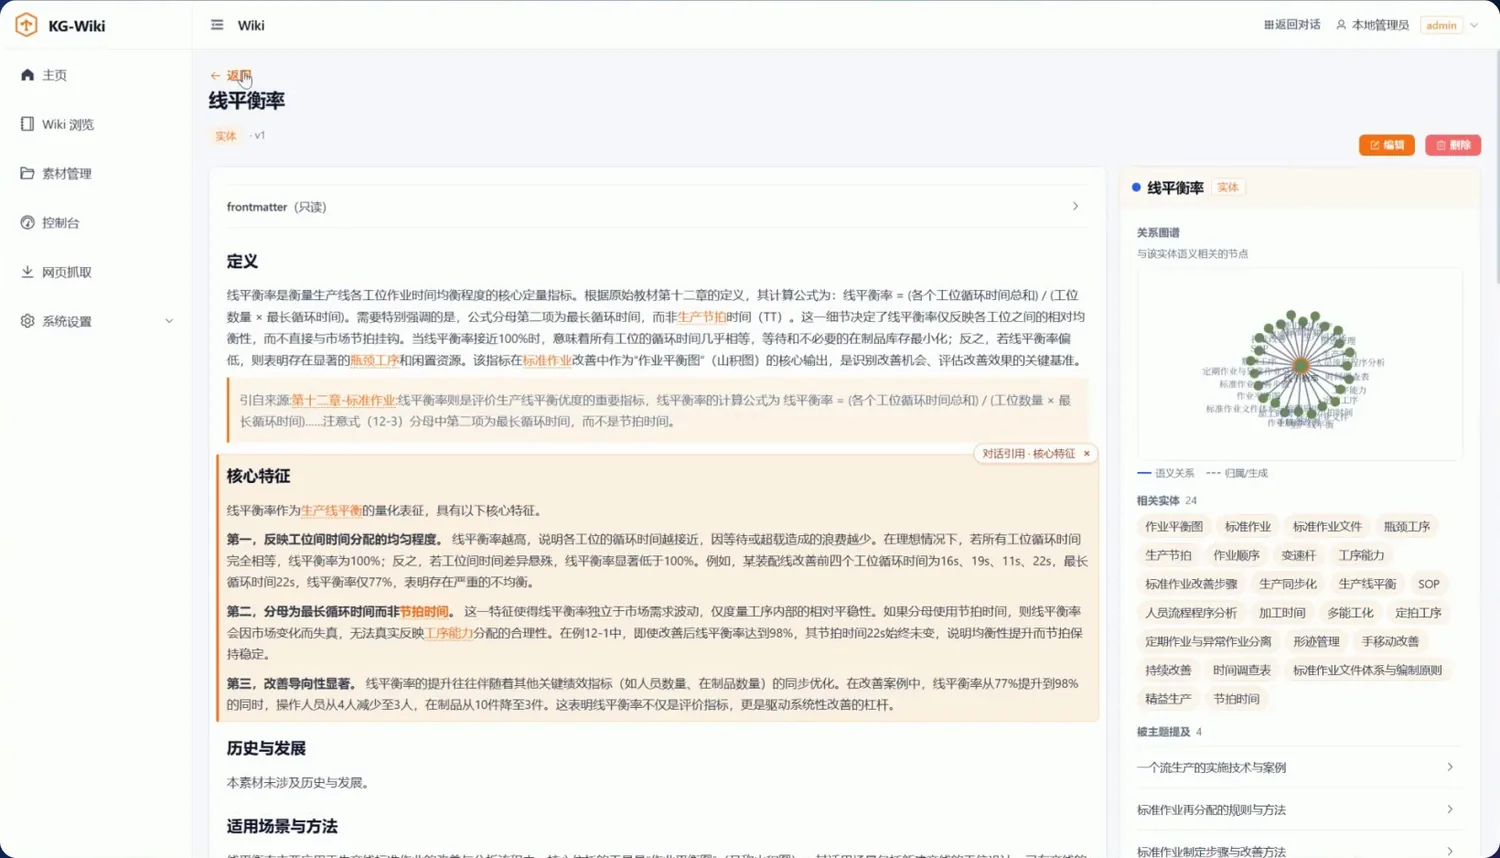
Task: Open the 瓶颈工序 link in the definition
Action: click(x=374, y=360)
